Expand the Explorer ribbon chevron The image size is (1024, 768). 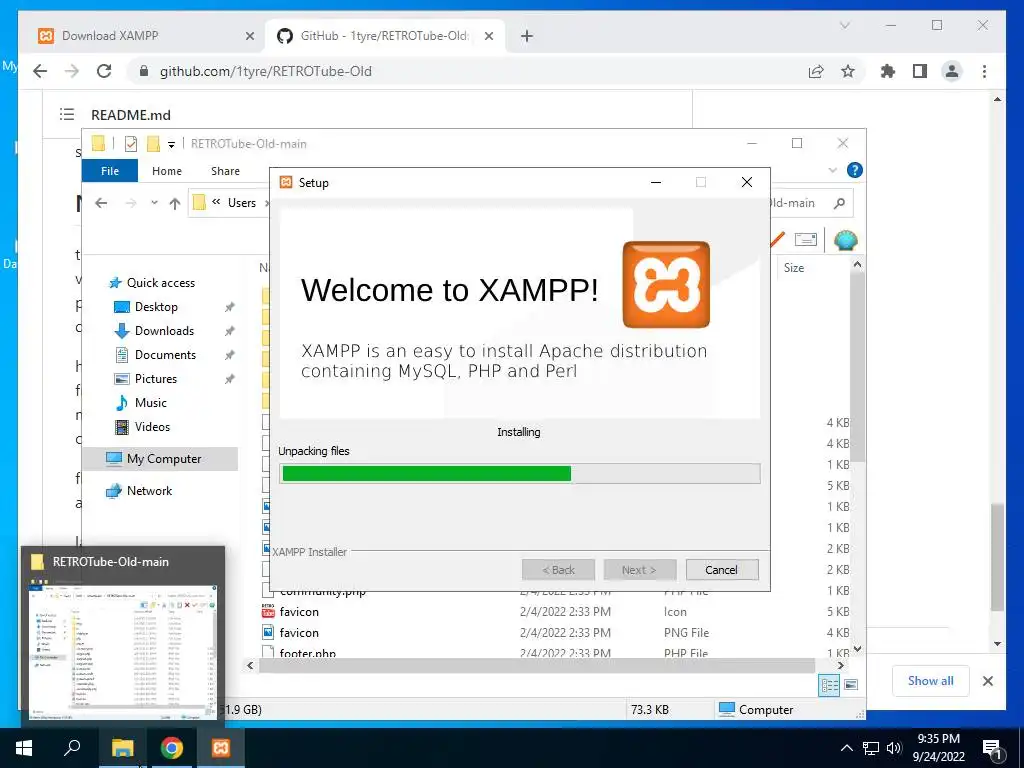pos(833,170)
